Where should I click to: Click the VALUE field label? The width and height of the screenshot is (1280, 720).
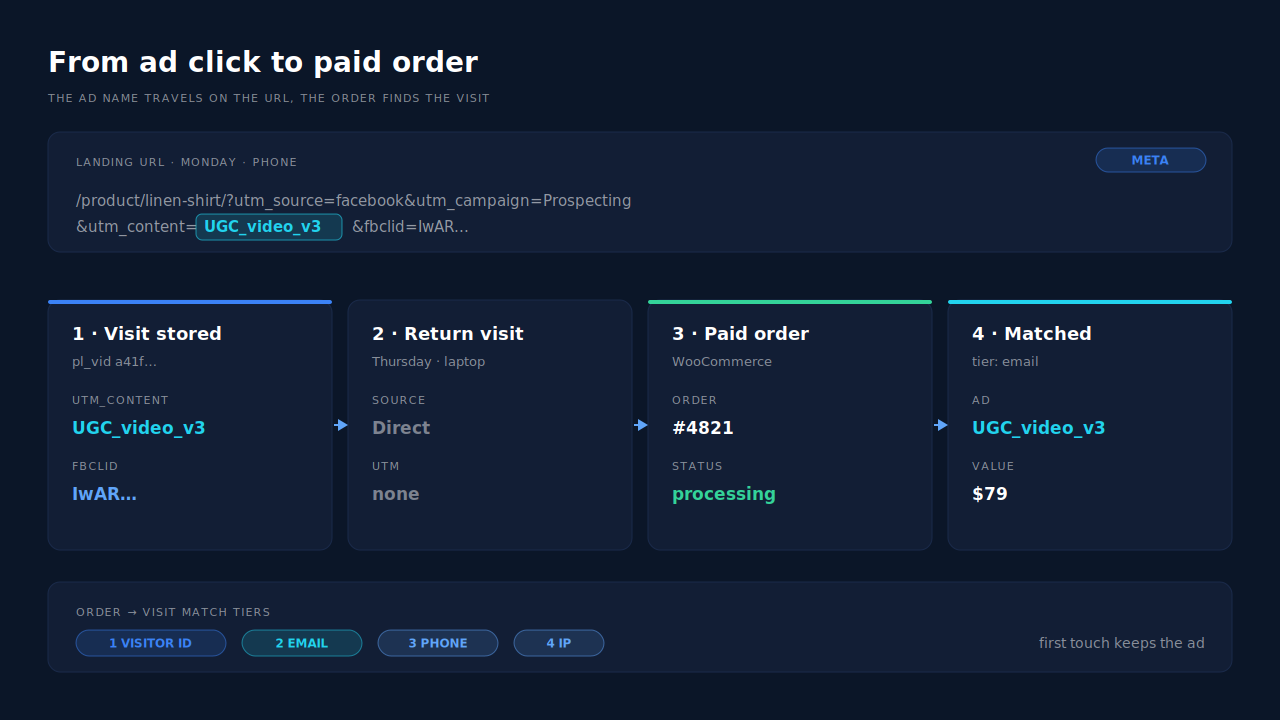(x=993, y=466)
